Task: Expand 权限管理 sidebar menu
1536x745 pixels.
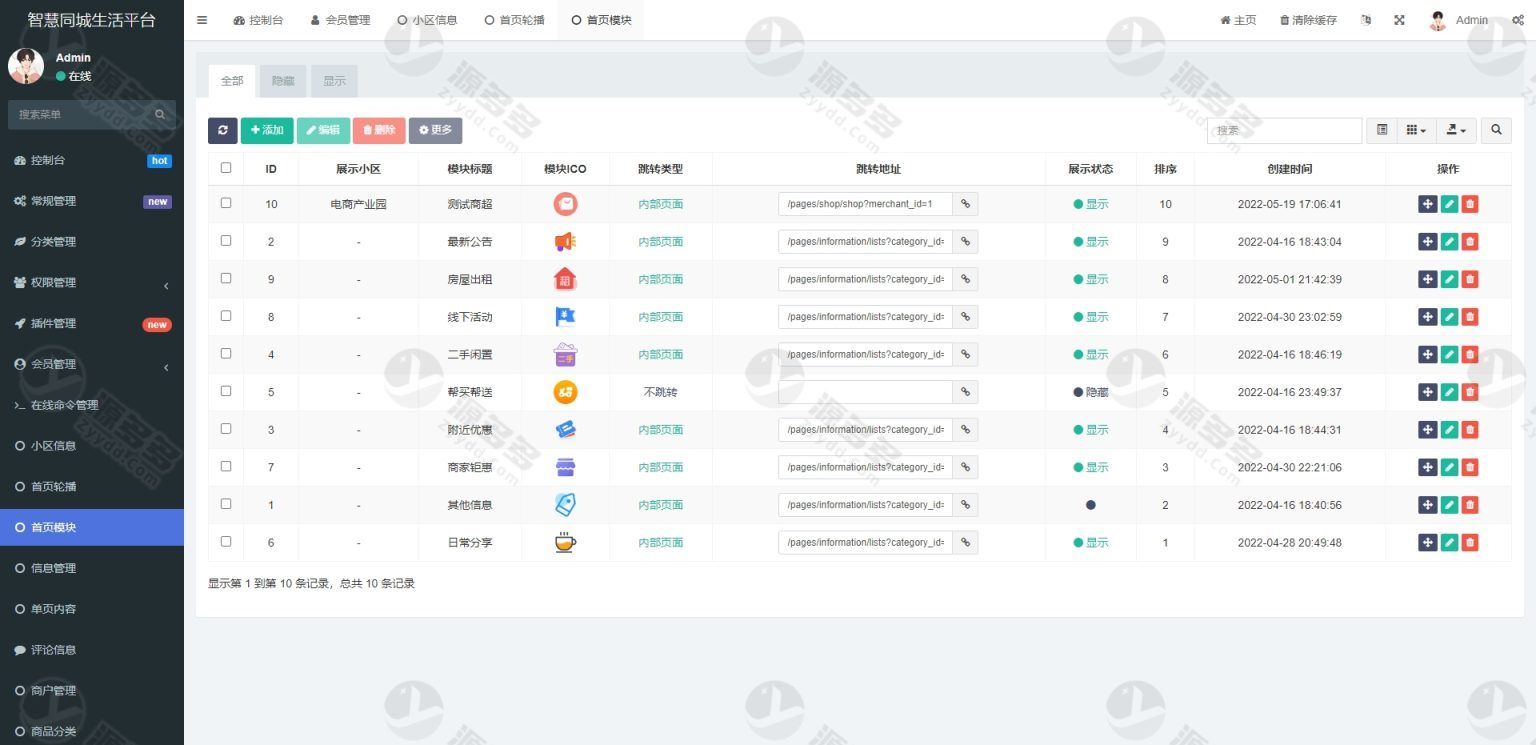Action: click(x=92, y=283)
